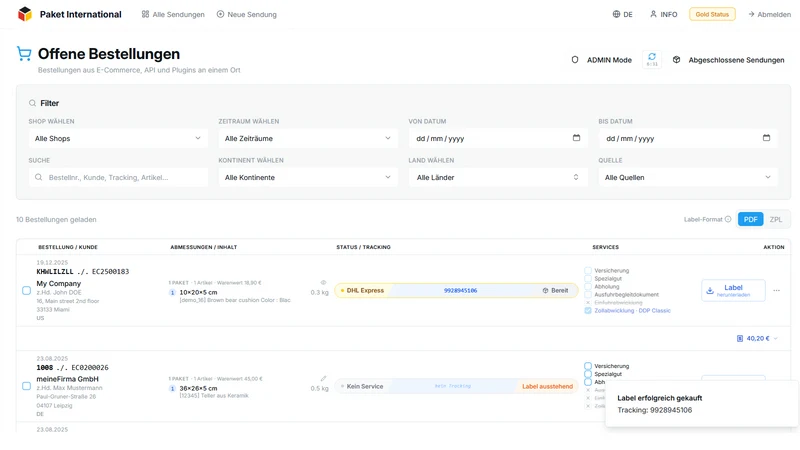The height and width of the screenshot is (450, 800).
Task: Click the Label-Format info icon
Action: (x=728, y=219)
